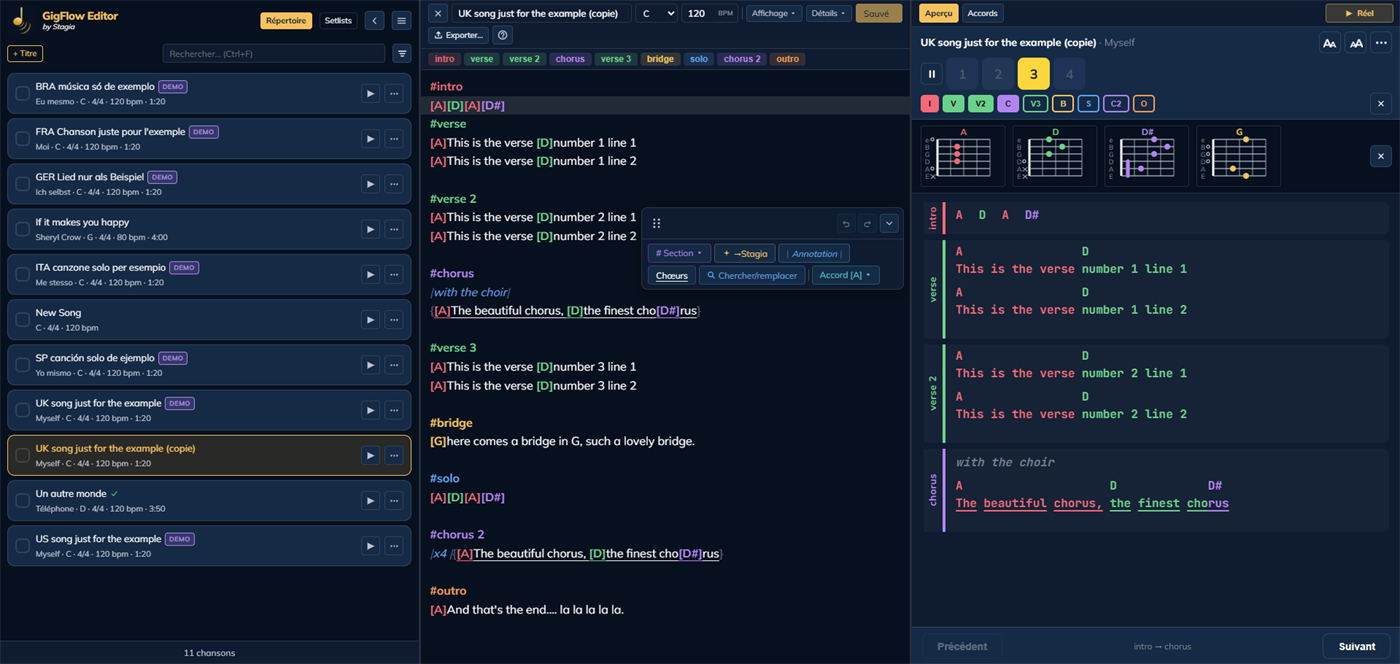Image resolution: width=1400 pixels, height=664 pixels.
Task: Play the song 'If it makes you happy'
Action: [x=370, y=229]
